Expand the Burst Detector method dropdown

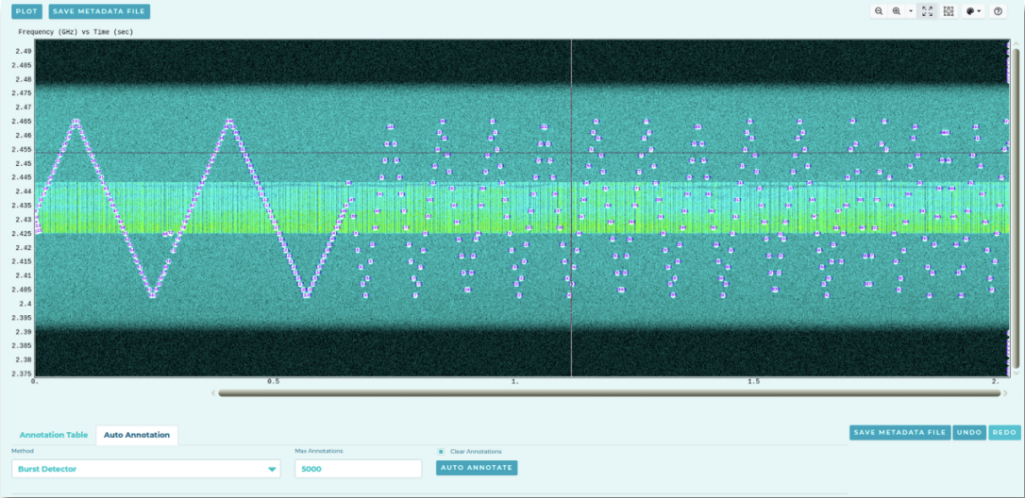(146, 469)
